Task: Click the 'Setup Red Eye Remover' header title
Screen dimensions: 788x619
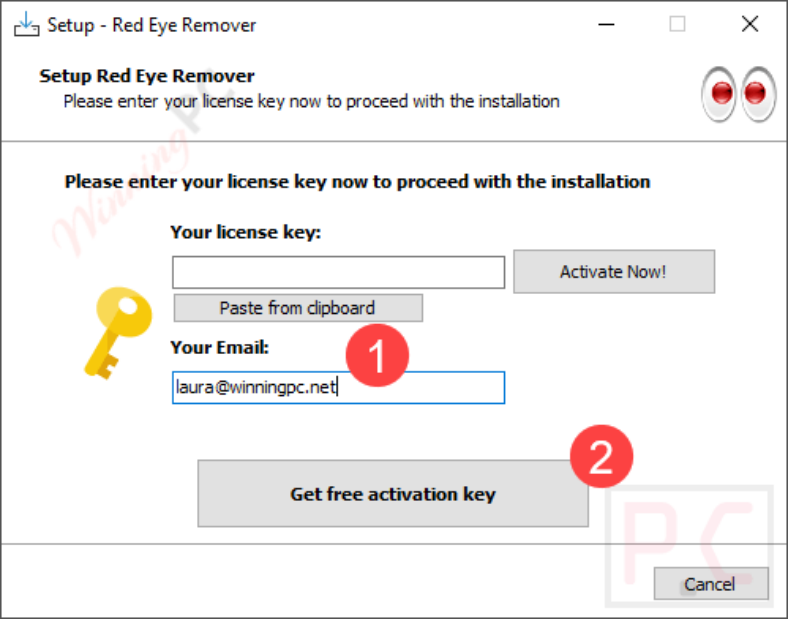Action: [x=147, y=76]
